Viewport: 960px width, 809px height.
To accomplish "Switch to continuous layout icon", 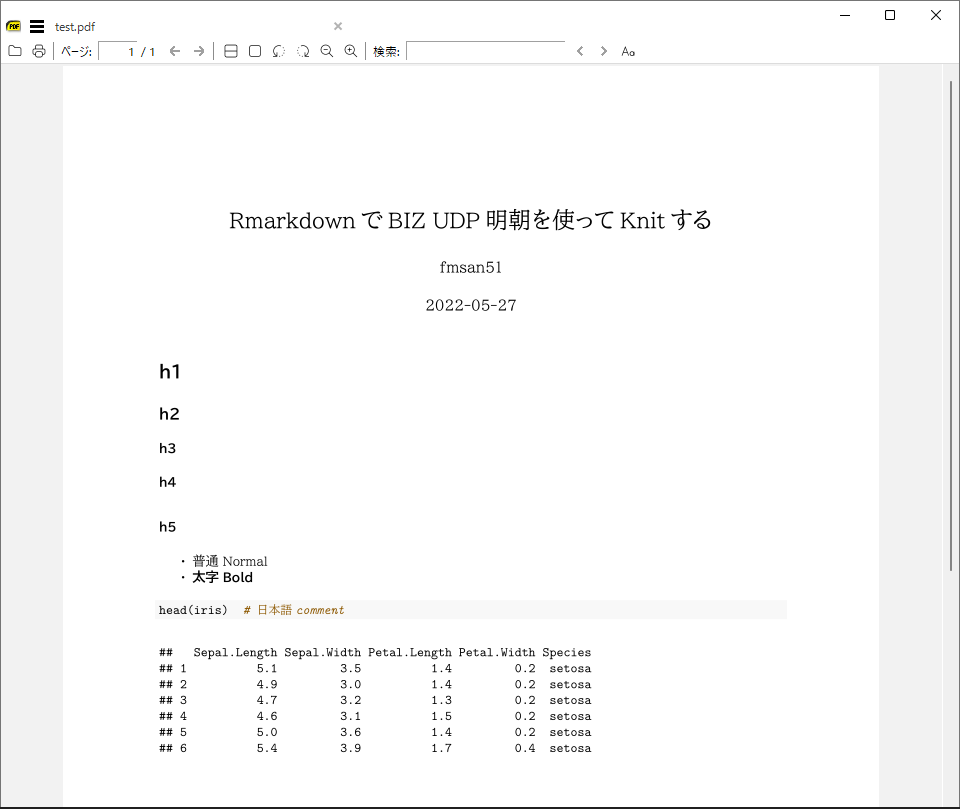I will tap(231, 51).
